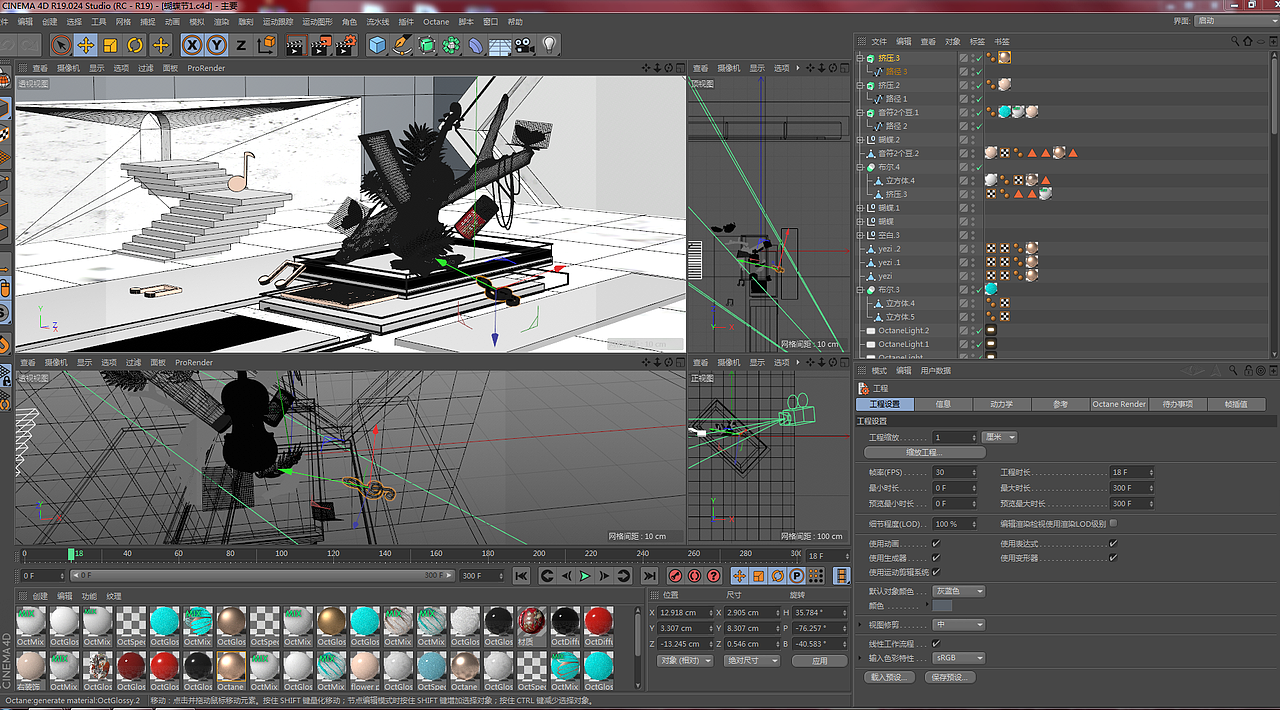
Task: Click the FPS input field showing 30
Action: click(954, 472)
